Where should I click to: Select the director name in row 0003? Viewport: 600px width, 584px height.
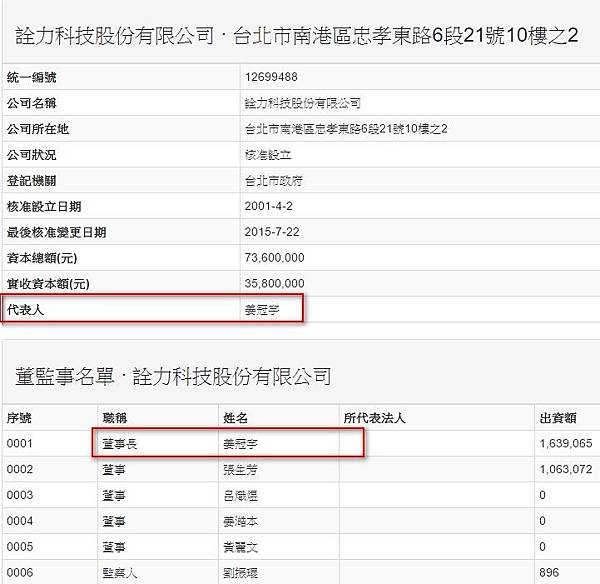pyautogui.click(x=240, y=496)
